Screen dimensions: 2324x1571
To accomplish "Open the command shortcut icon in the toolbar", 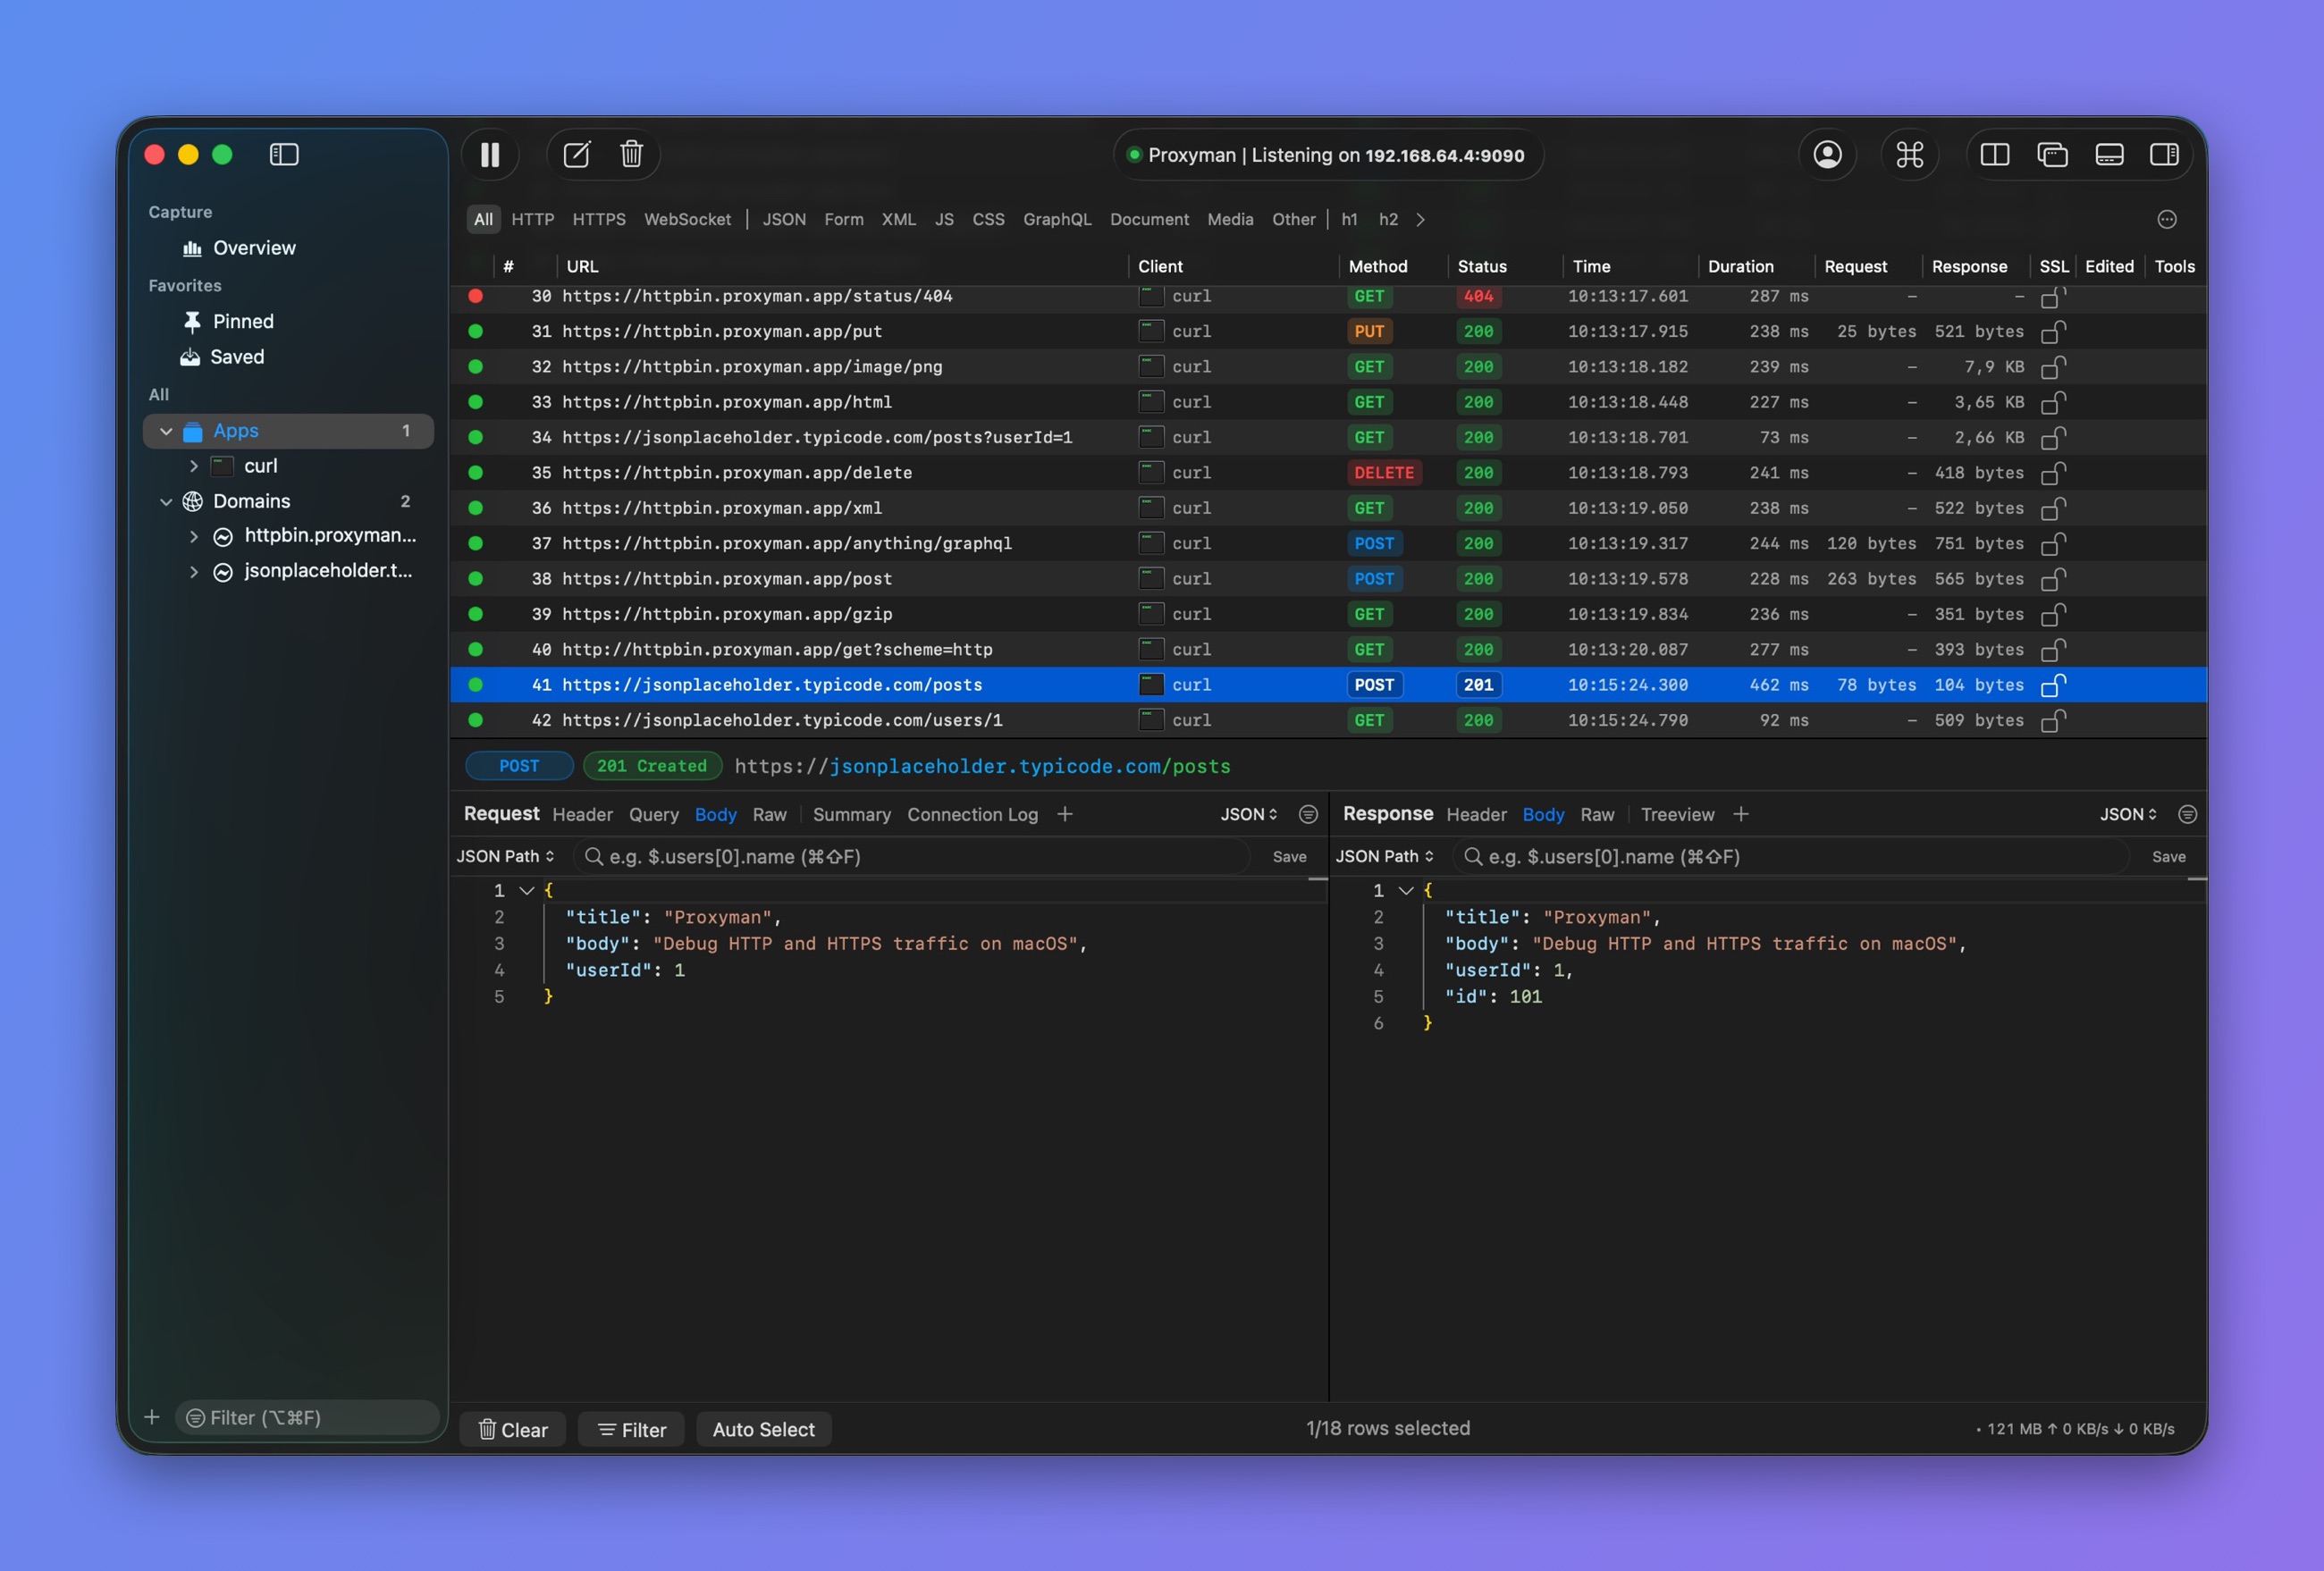I will (x=1910, y=155).
